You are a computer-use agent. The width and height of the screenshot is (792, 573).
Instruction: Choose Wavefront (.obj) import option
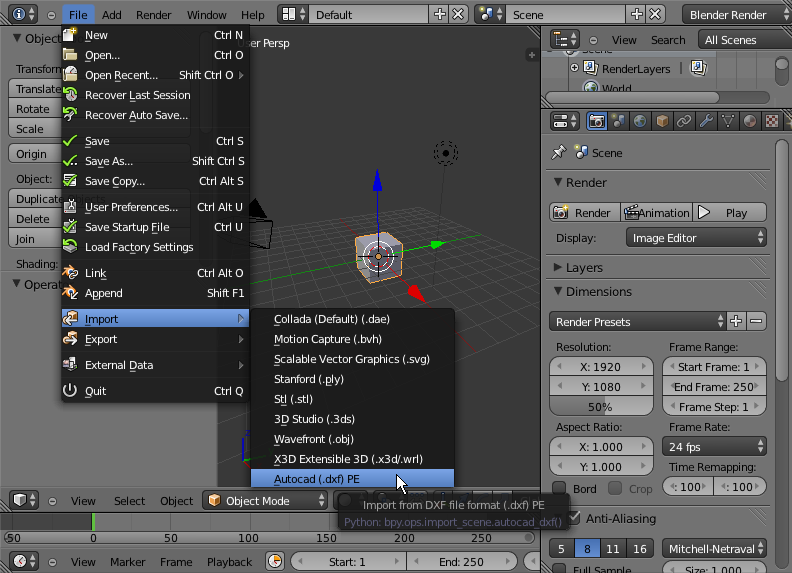353,439
